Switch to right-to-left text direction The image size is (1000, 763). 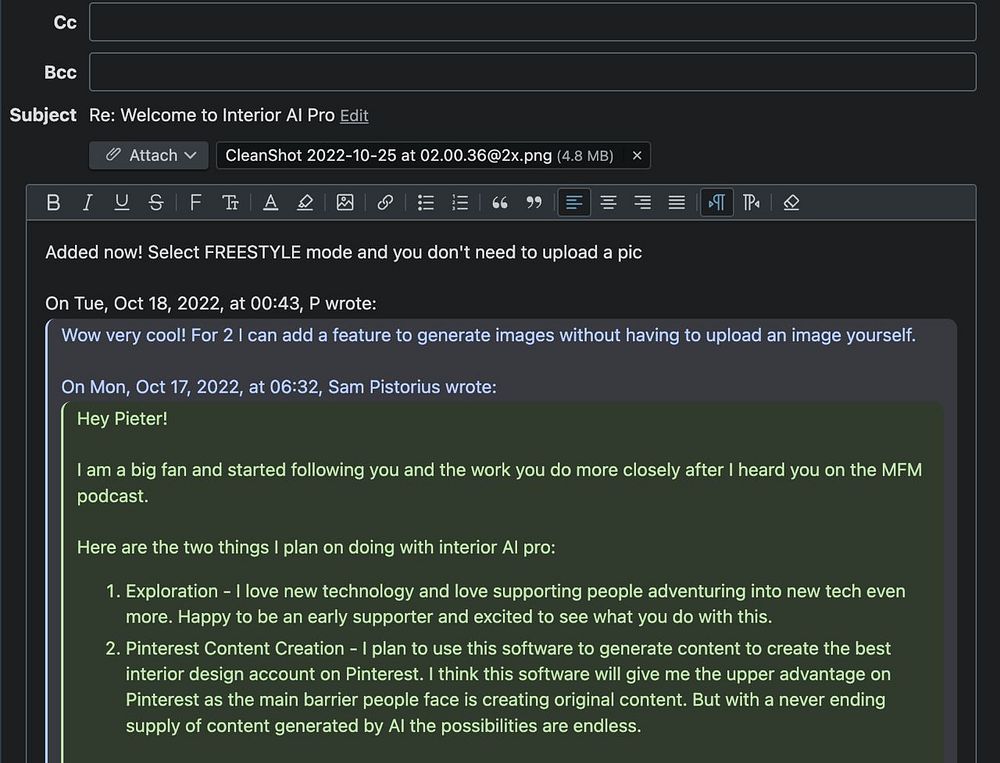click(x=752, y=203)
